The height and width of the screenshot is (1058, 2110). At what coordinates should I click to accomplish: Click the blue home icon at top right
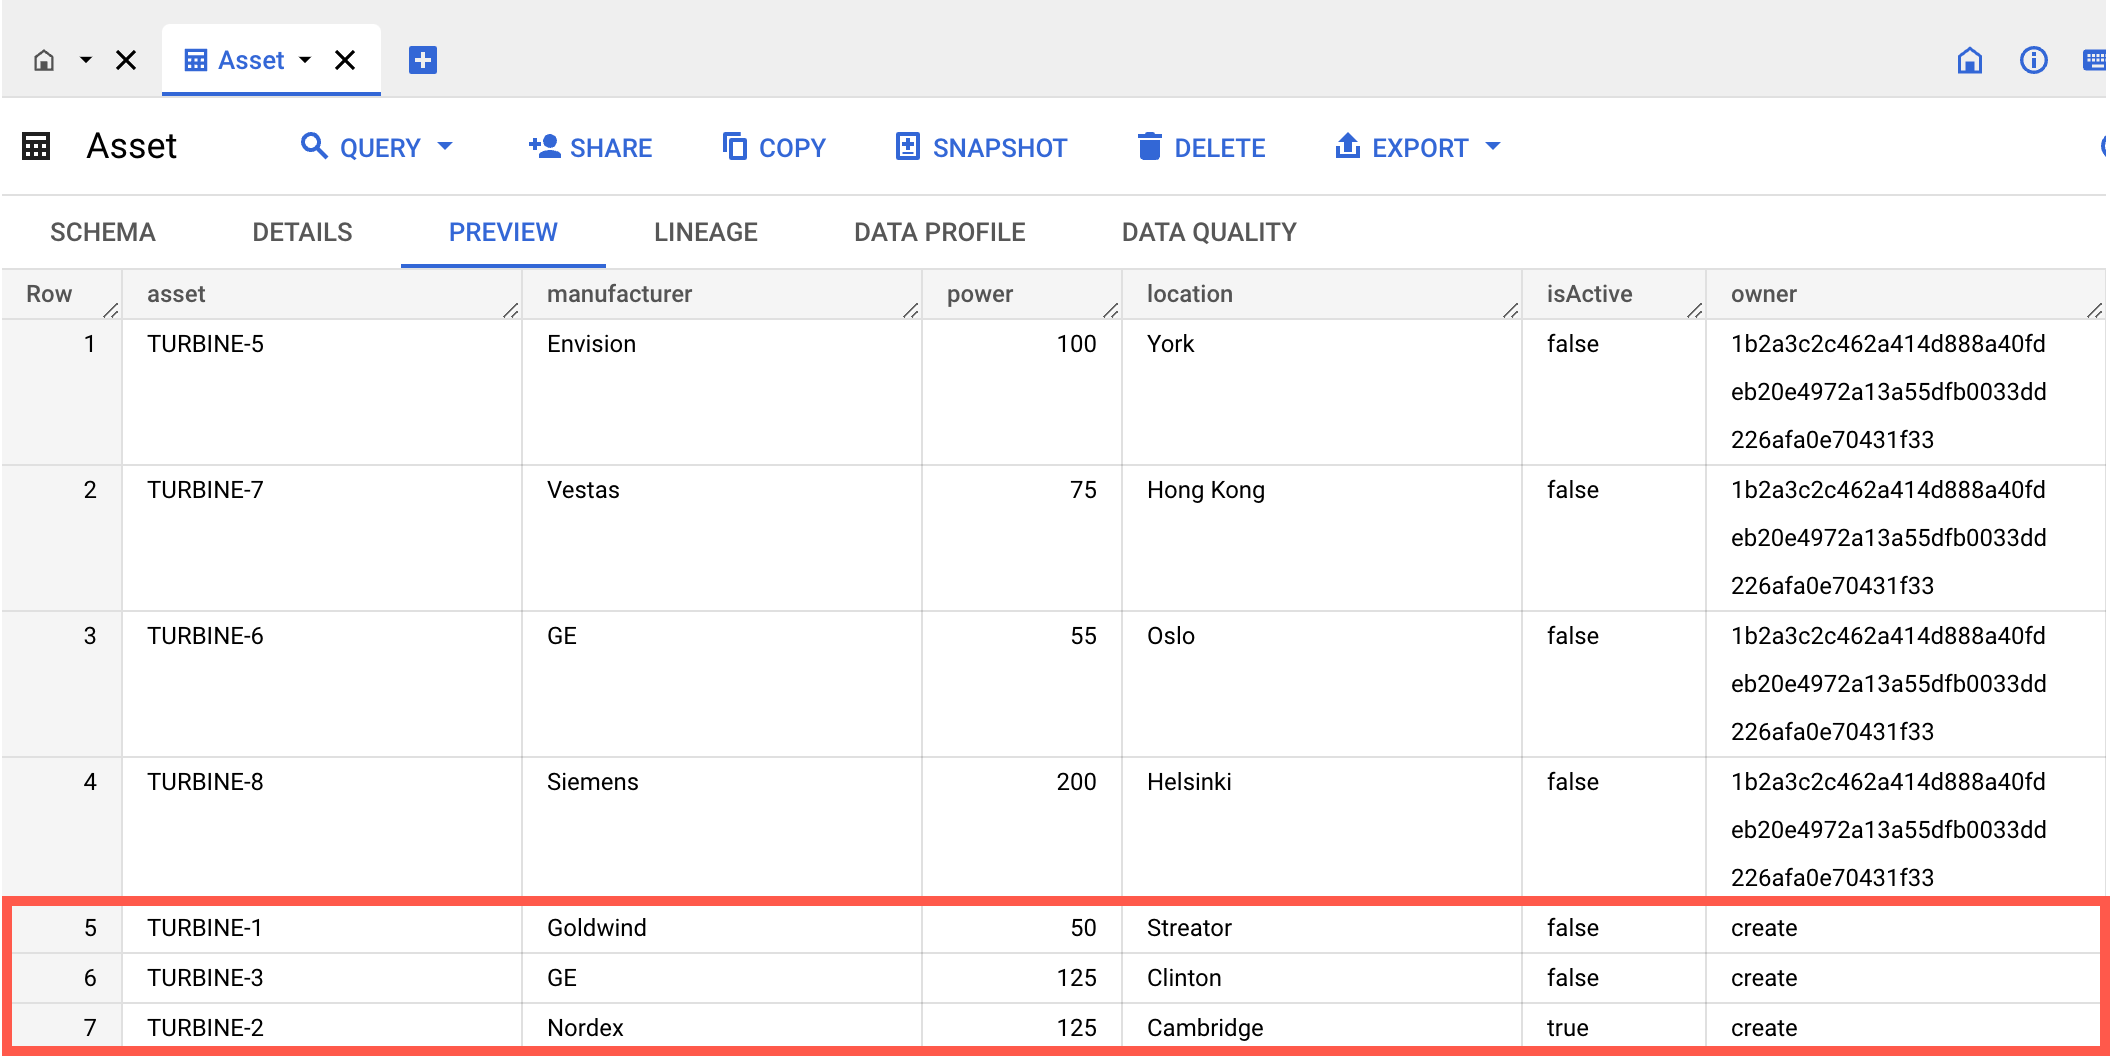point(1969,61)
